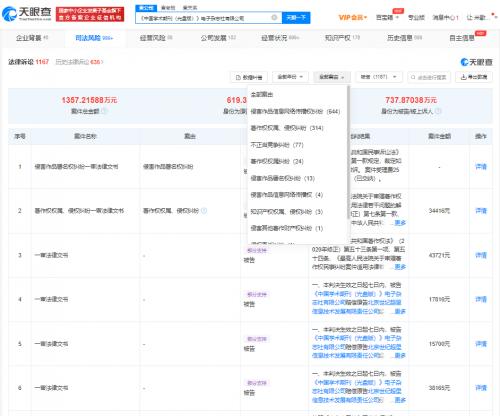This screenshot has width=500, height=416.
Task: Open 消息中心 in the header
Action: tap(445, 17)
